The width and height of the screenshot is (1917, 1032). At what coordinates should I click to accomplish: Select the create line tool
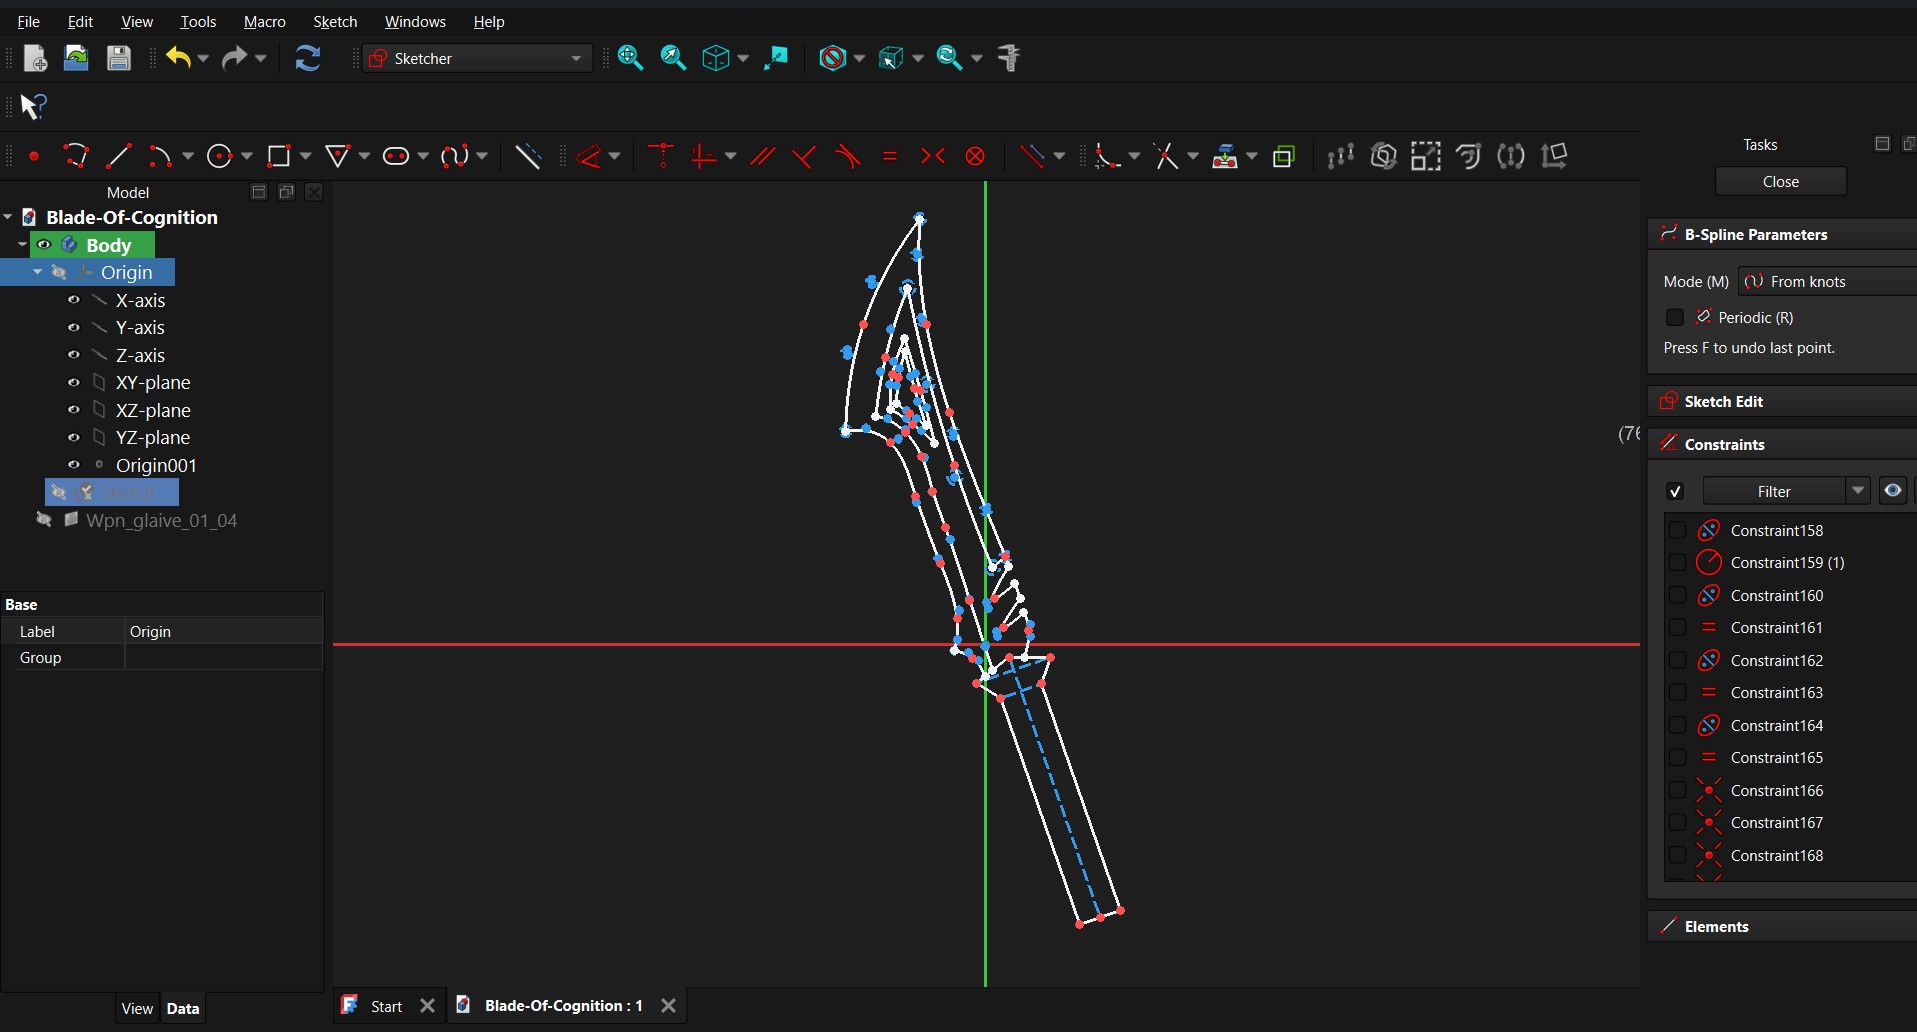119,156
